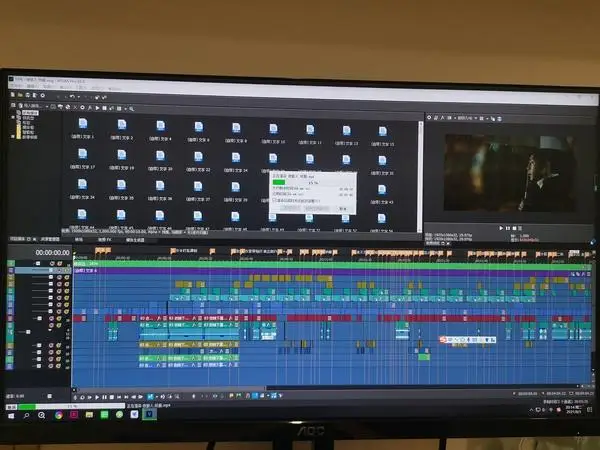
Task: Adjust the red track level slider
Action: pos(38,318)
